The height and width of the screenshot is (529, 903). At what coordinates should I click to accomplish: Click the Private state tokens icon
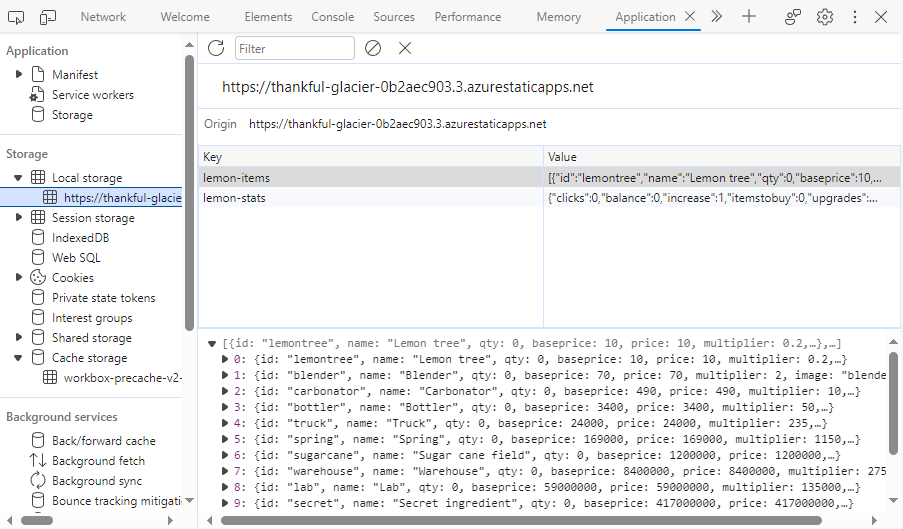coord(38,298)
